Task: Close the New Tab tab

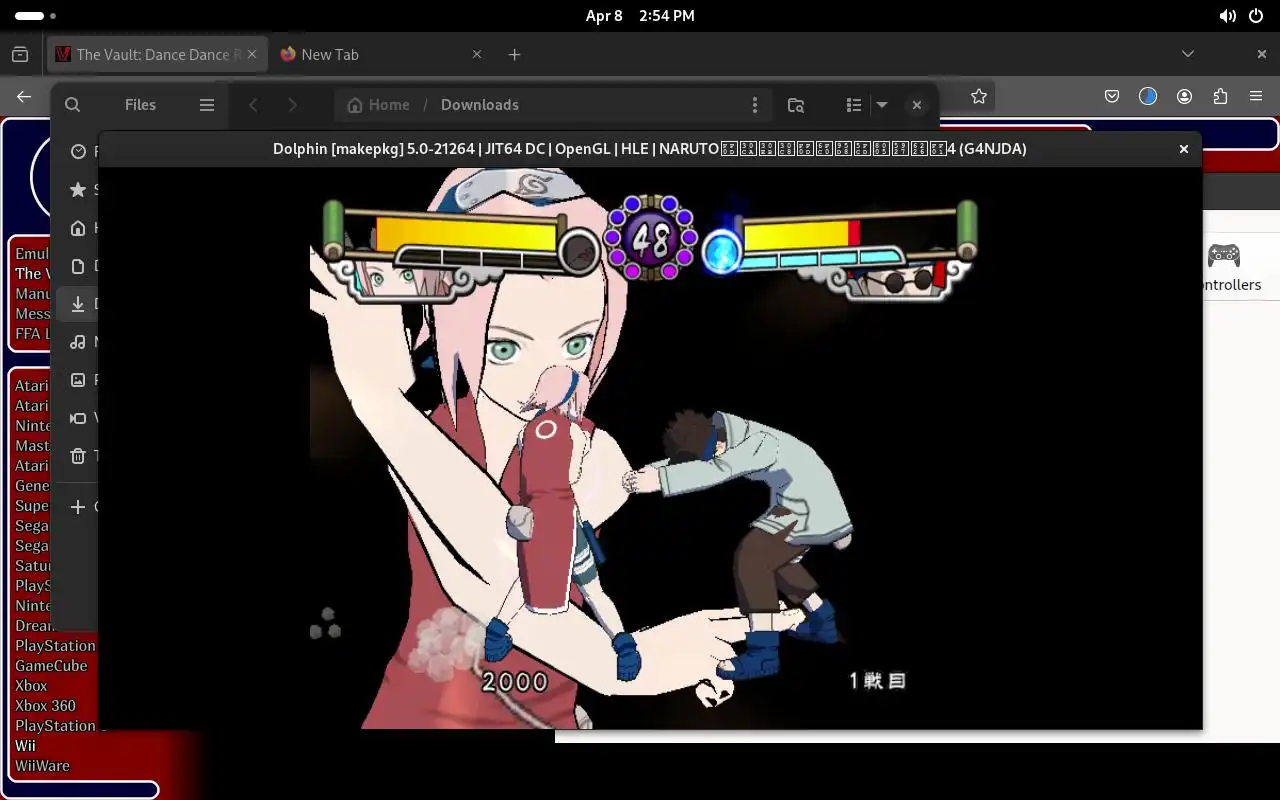Action: (x=477, y=55)
